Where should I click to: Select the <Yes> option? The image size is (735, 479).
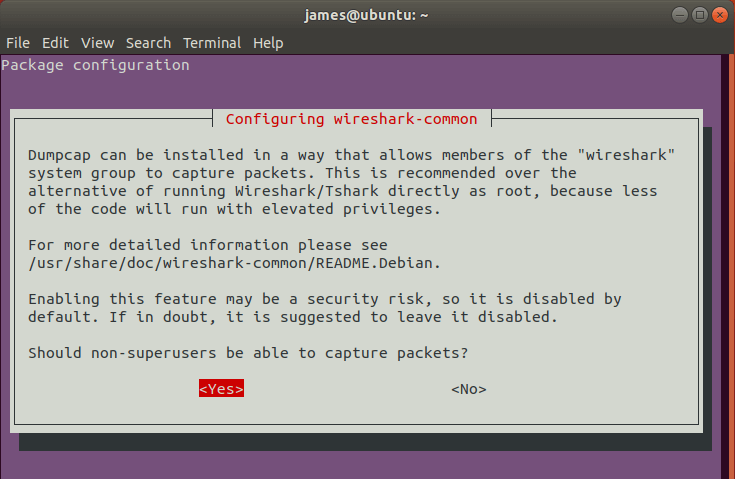221,389
